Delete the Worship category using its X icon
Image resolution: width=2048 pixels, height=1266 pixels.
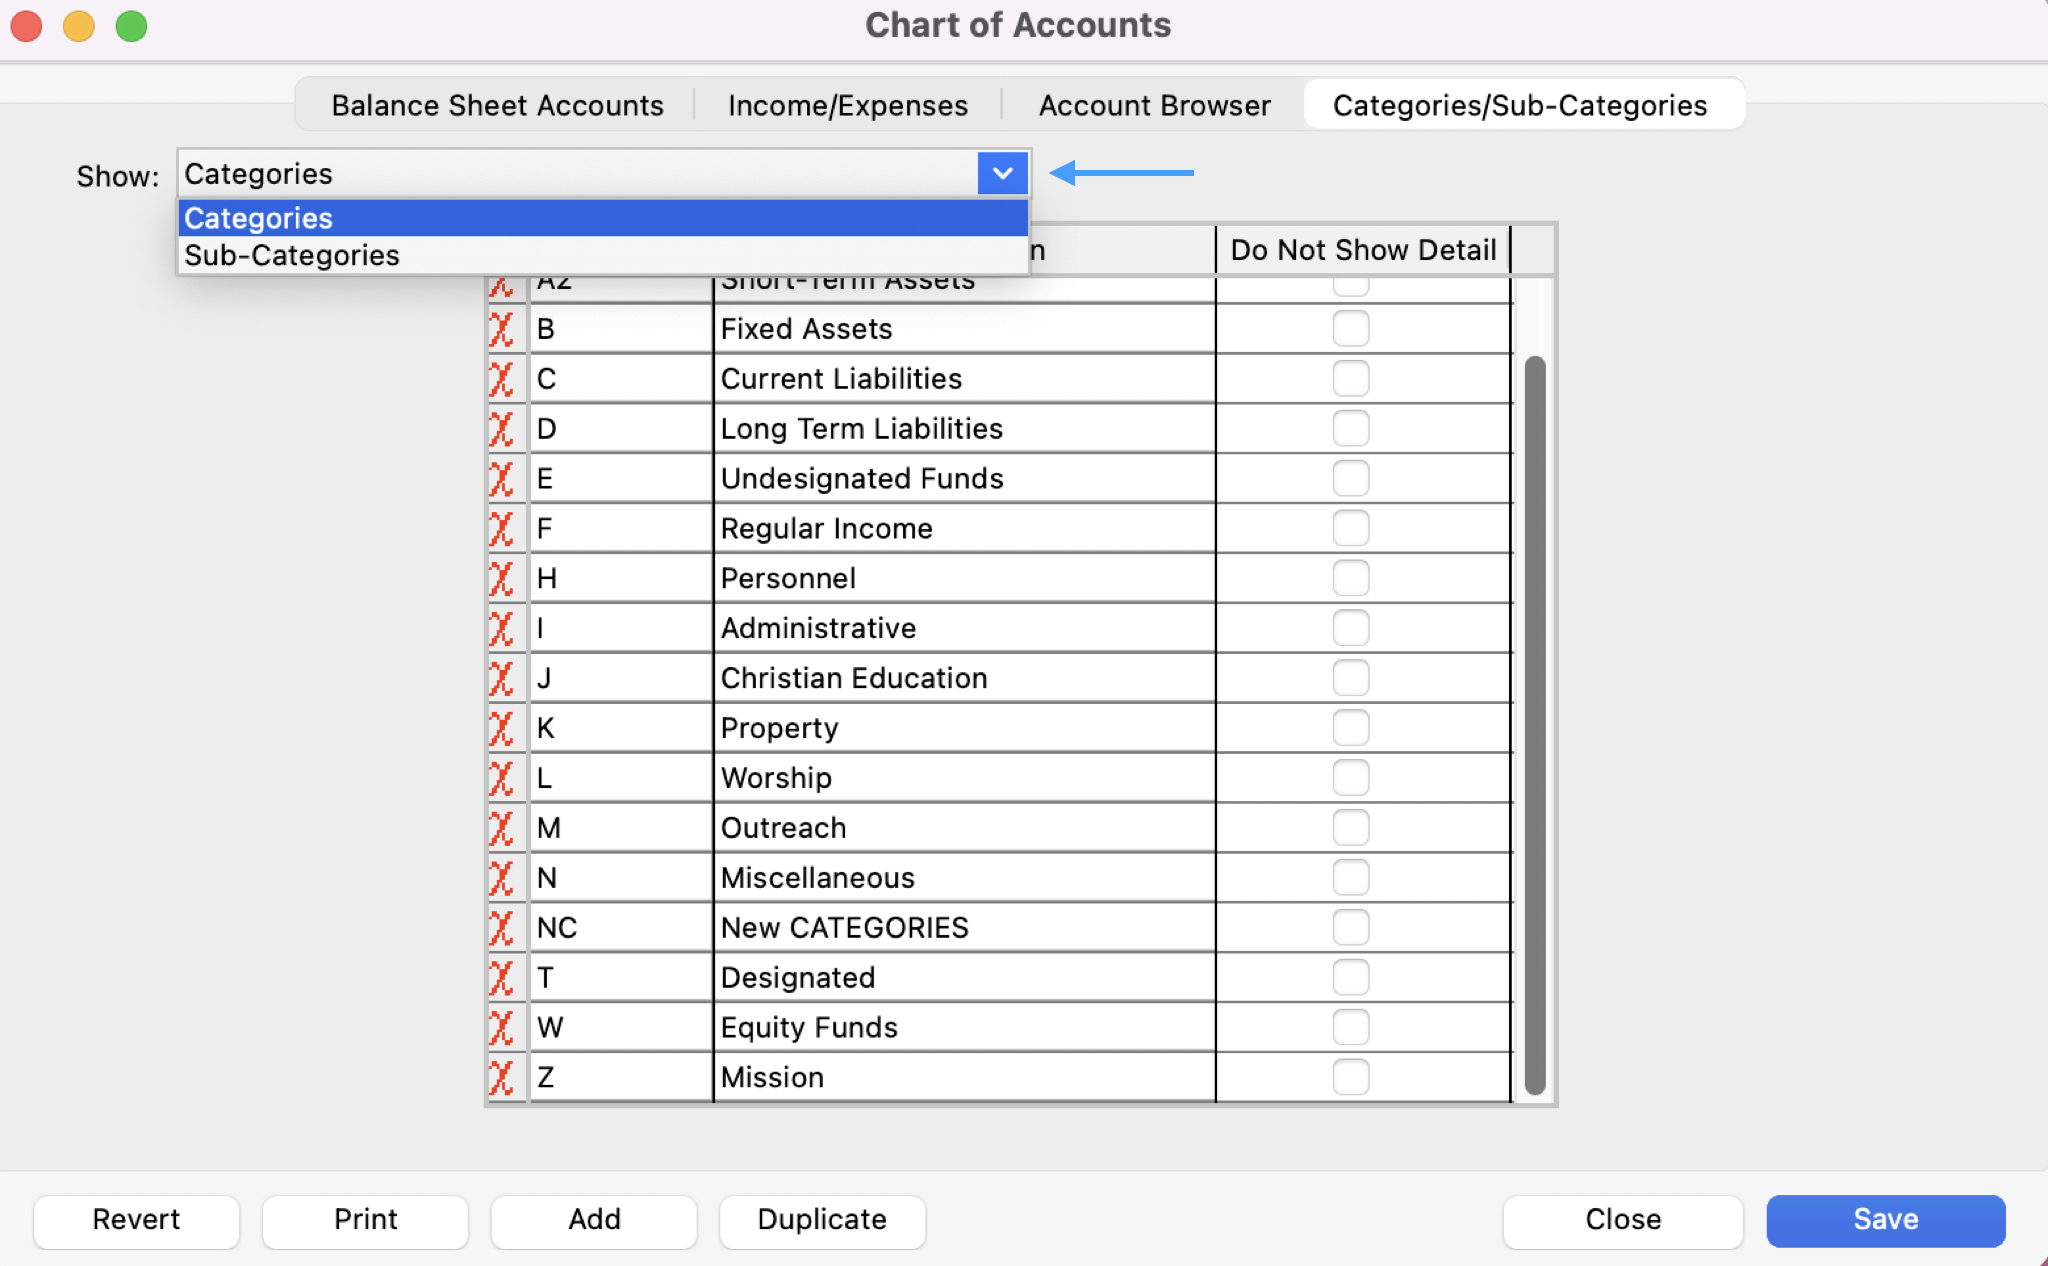(x=502, y=778)
